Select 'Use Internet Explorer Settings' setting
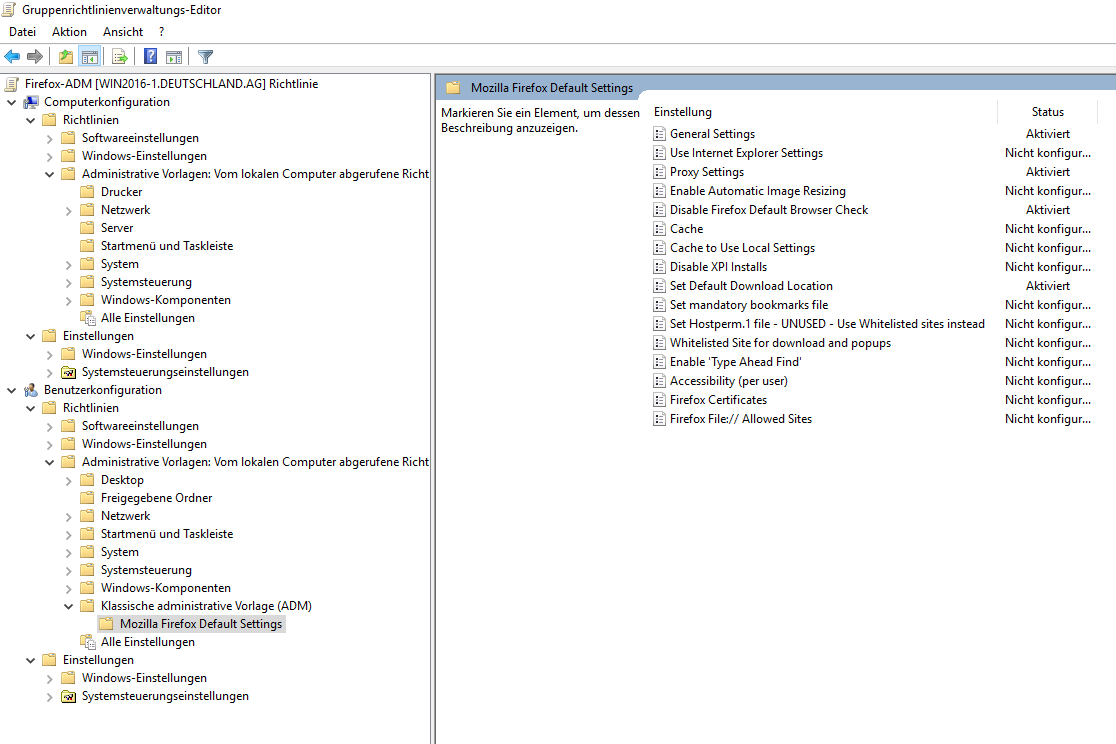This screenshot has height=744, width=1116. (x=746, y=153)
